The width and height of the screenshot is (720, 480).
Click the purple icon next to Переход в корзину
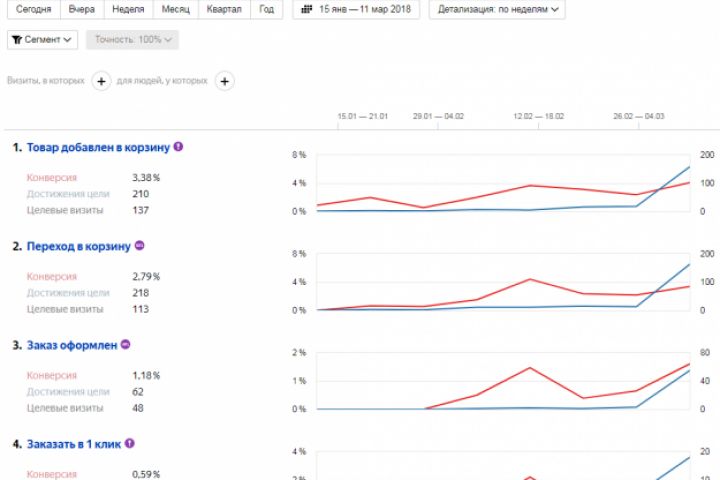coord(140,245)
